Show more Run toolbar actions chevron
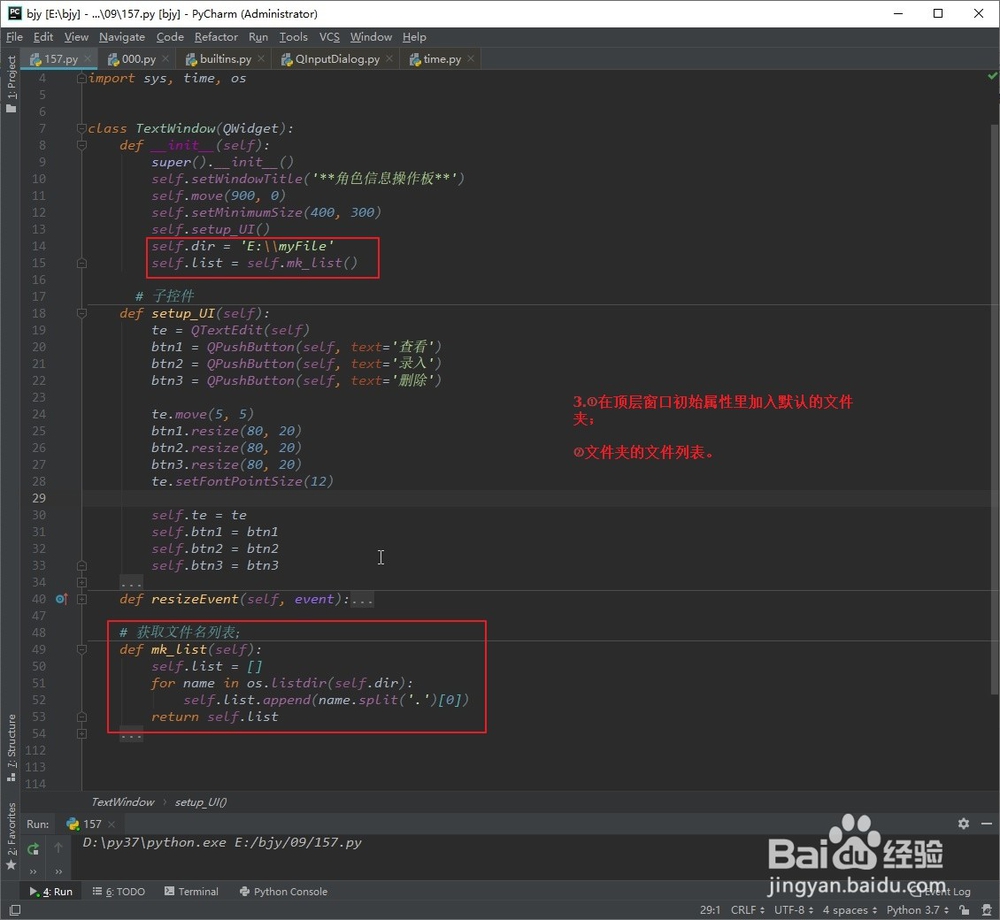1000x920 pixels. tap(33, 872)
